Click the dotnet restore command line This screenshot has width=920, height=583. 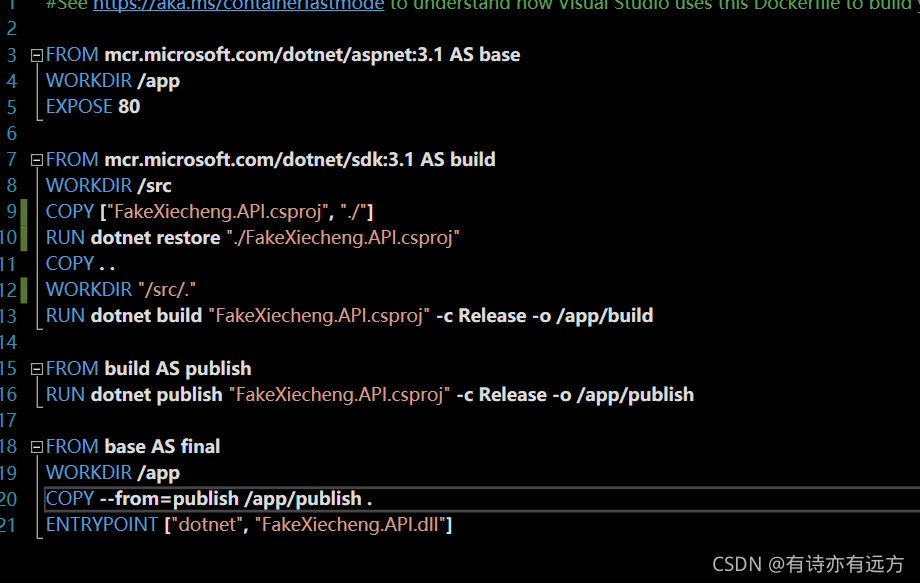coord(252,238)
